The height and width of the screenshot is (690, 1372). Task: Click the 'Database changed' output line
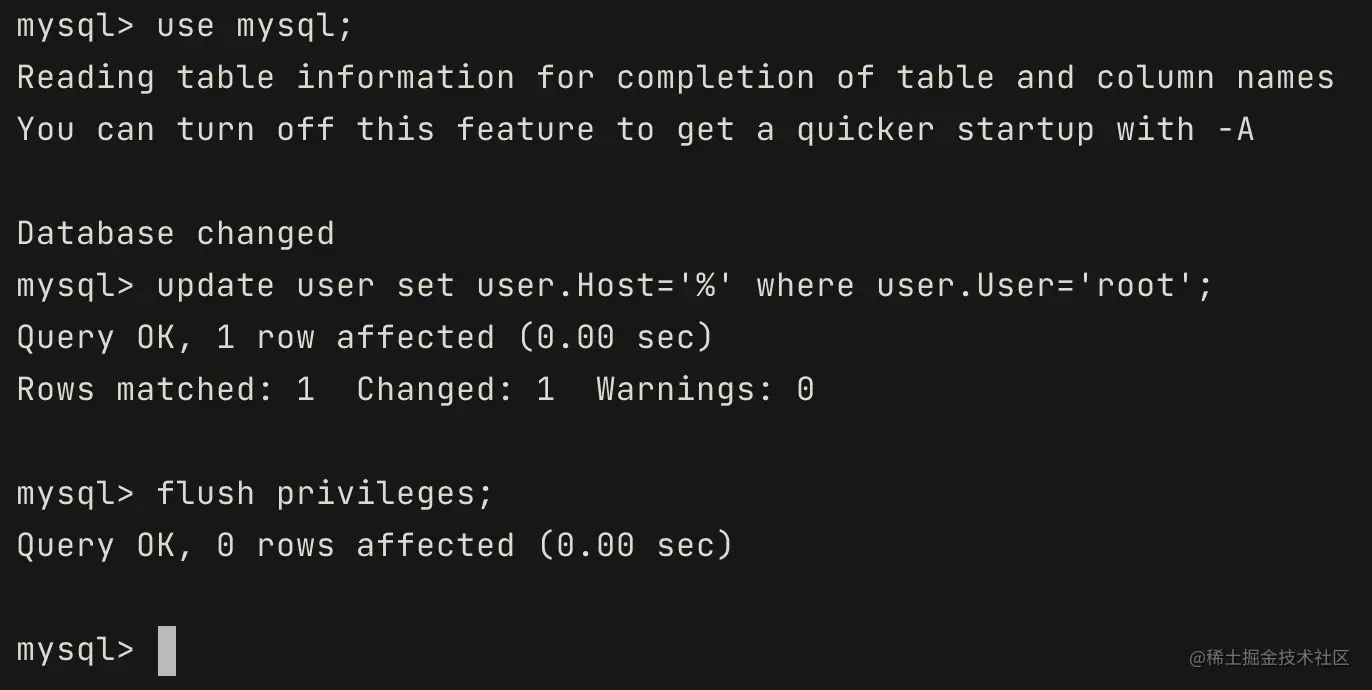point(176,234)
